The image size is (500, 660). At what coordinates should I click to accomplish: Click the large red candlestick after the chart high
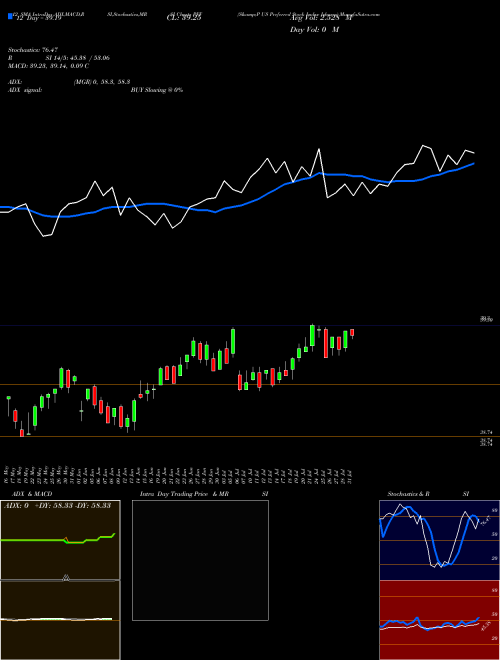click(x=326, y=343)
